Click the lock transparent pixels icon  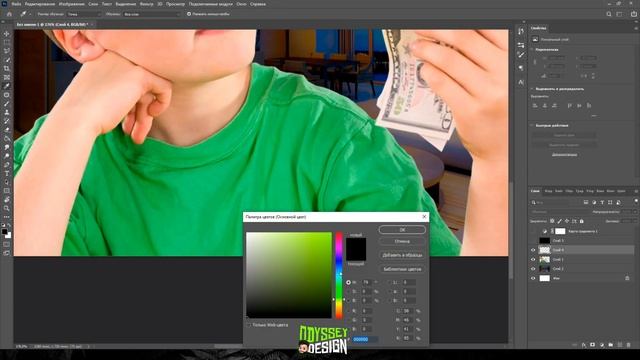click(x=552, y=221)
